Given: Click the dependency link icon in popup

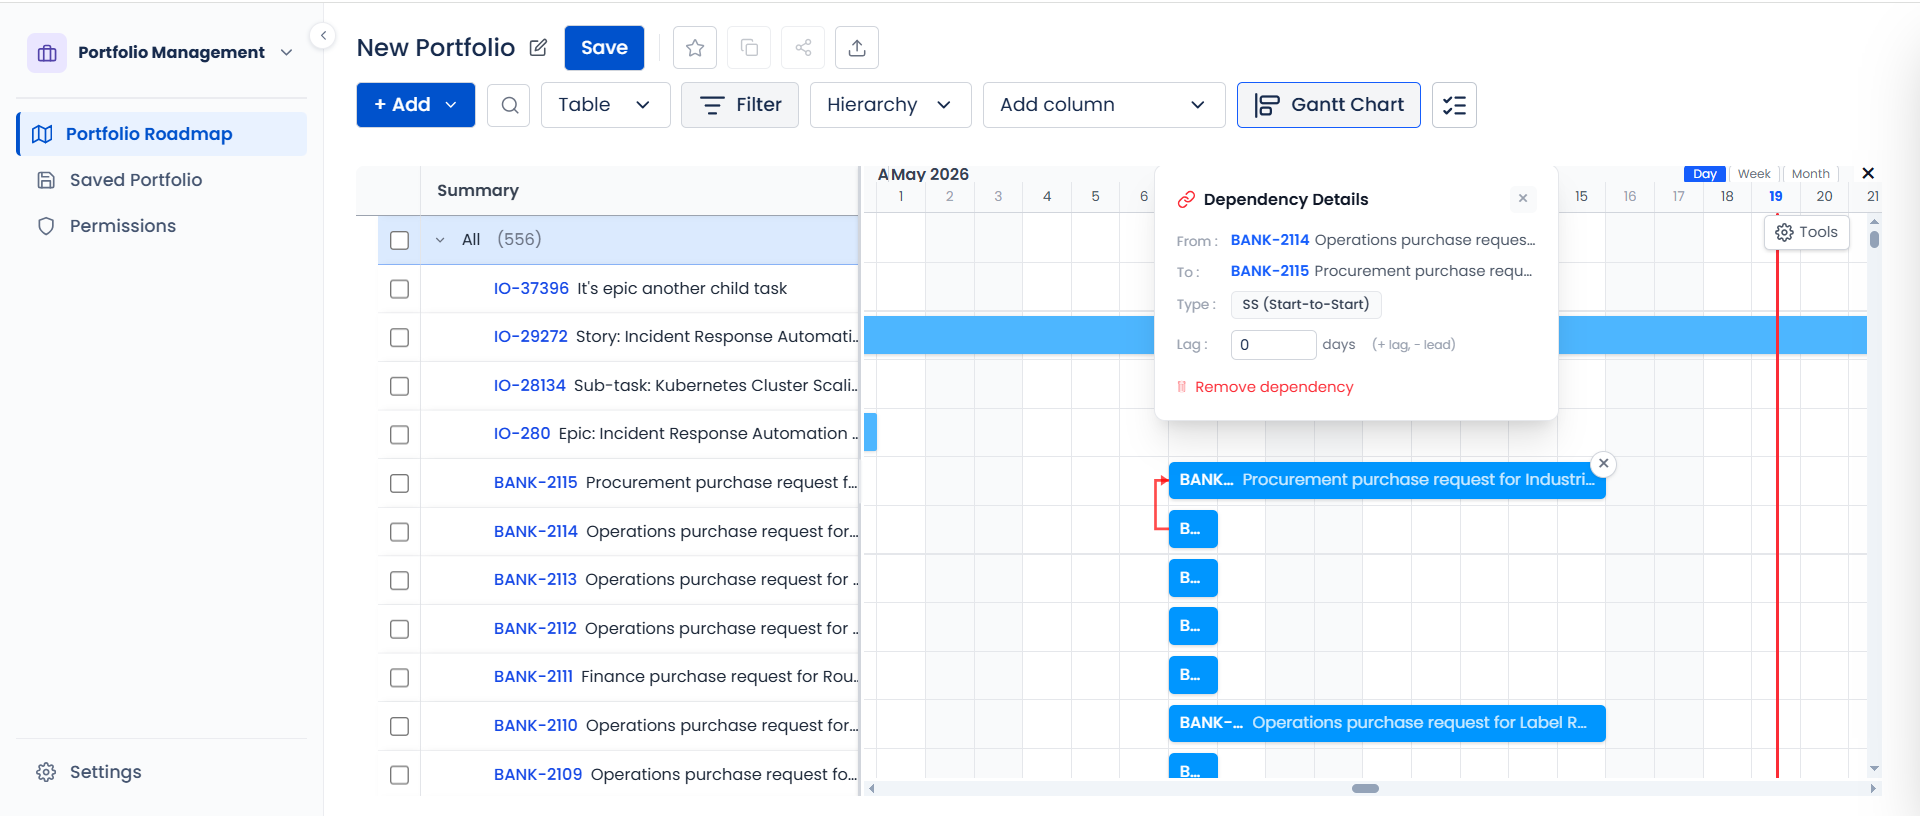Looking at the screenshot, I should (1186, 199).
